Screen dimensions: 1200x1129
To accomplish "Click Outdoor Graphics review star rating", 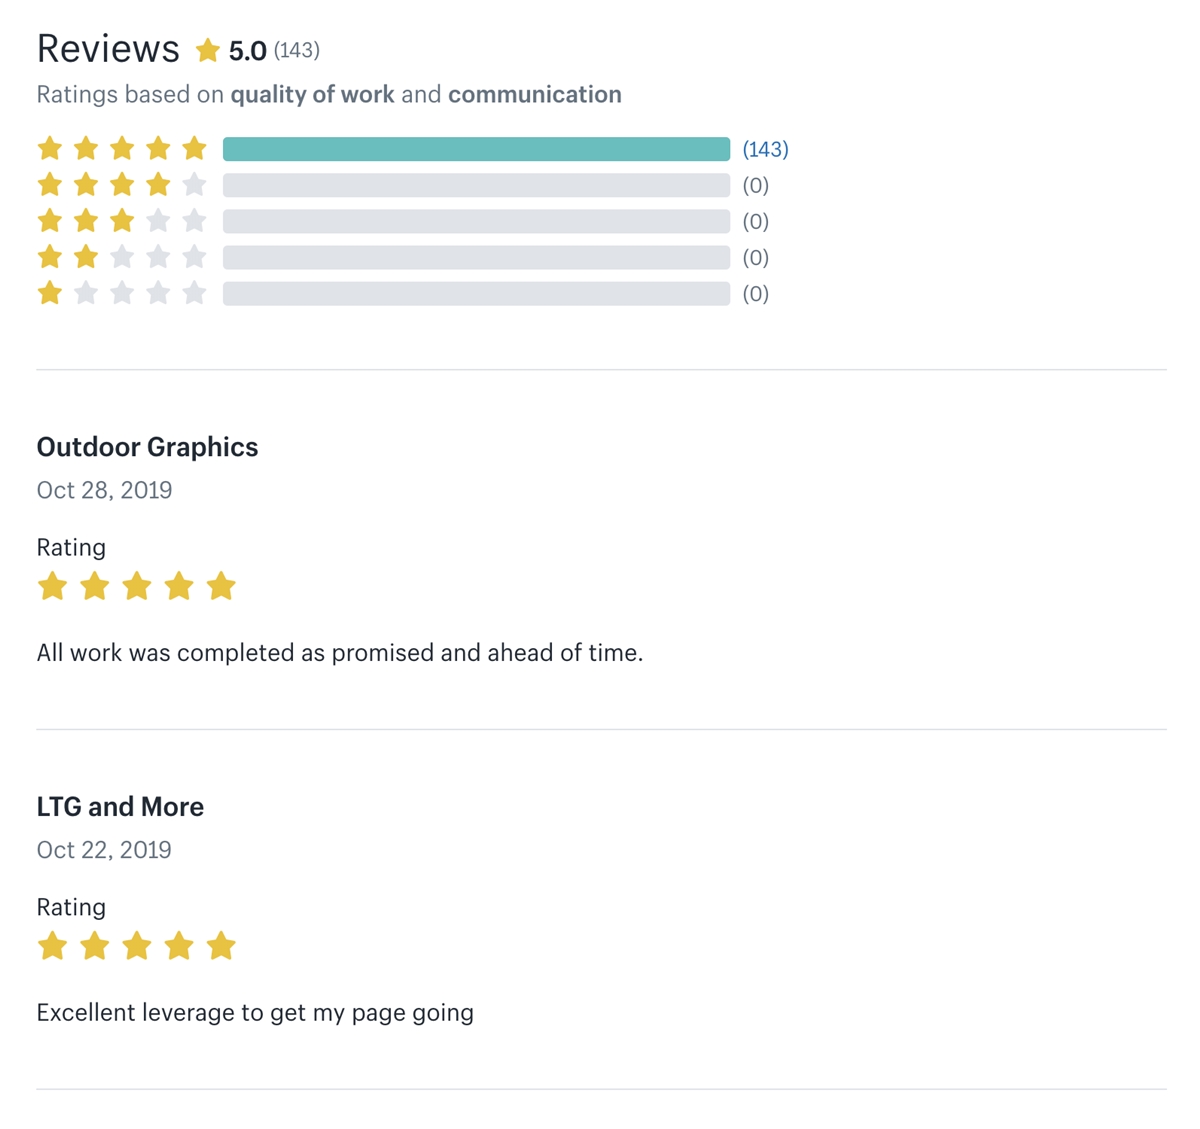I will click(136, 586).
